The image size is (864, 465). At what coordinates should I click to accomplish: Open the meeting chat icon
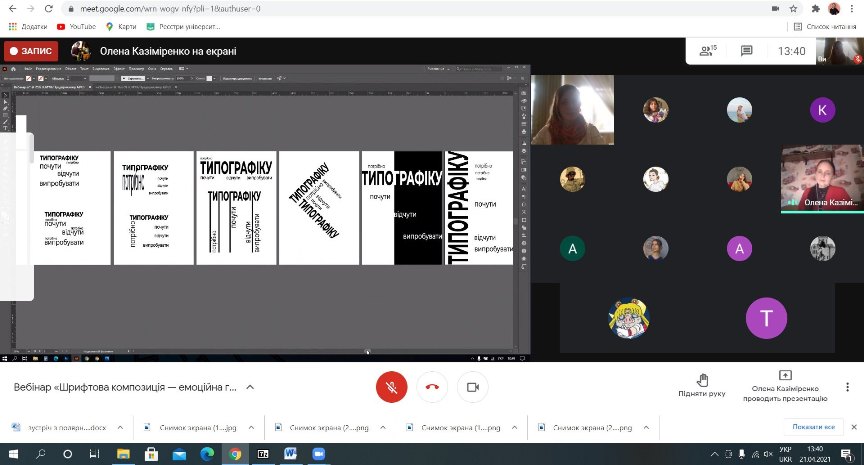746,51
